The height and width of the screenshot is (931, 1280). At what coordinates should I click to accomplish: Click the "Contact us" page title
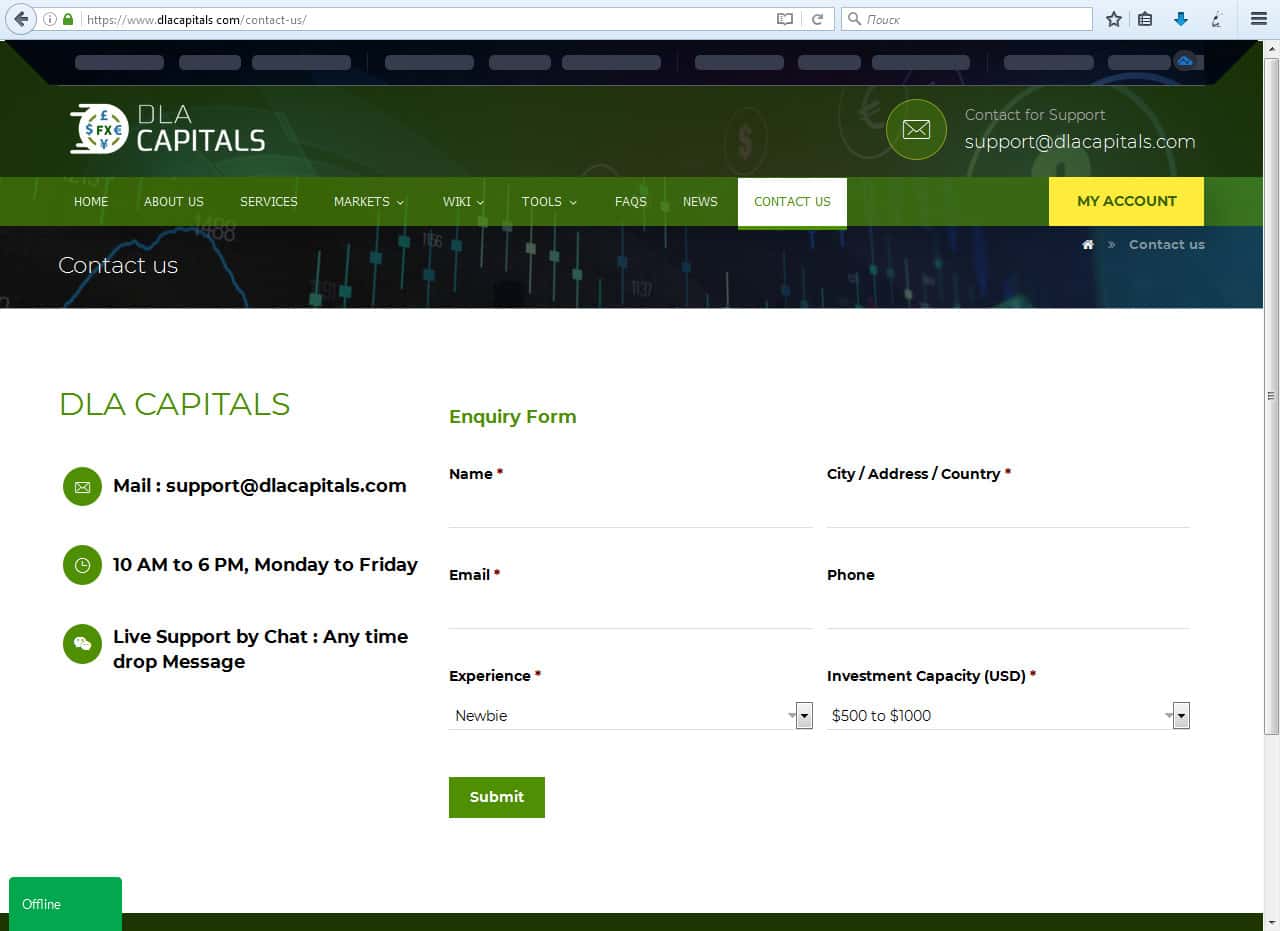[118, 266]
